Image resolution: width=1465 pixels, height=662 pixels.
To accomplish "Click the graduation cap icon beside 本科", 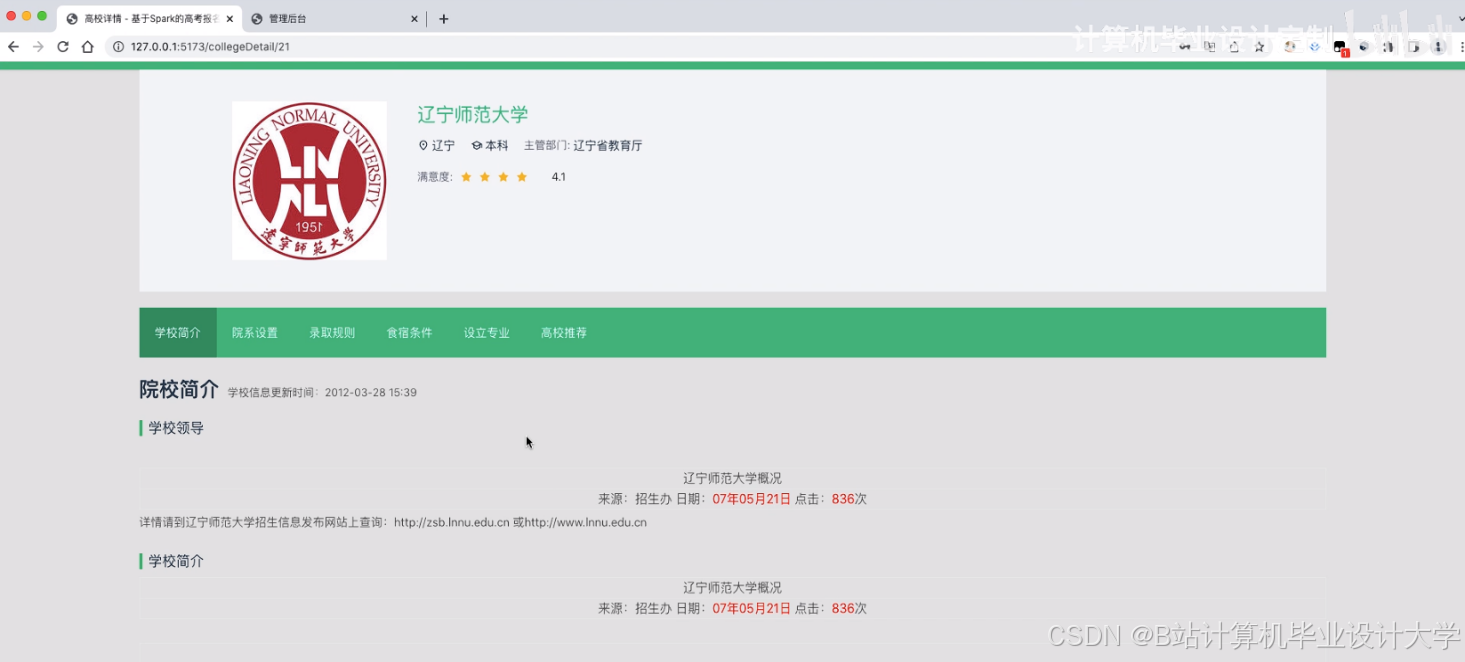I will [479, 144].
